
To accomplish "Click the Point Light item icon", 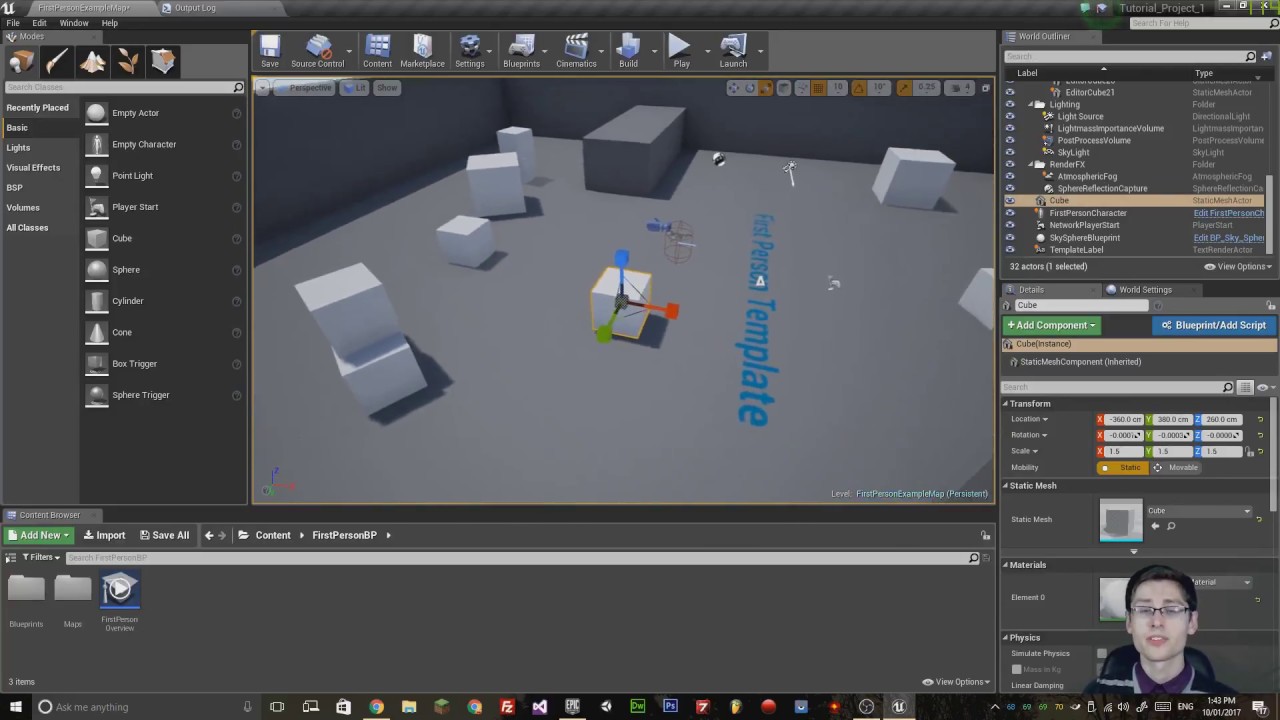I will [x=96, y=175].
